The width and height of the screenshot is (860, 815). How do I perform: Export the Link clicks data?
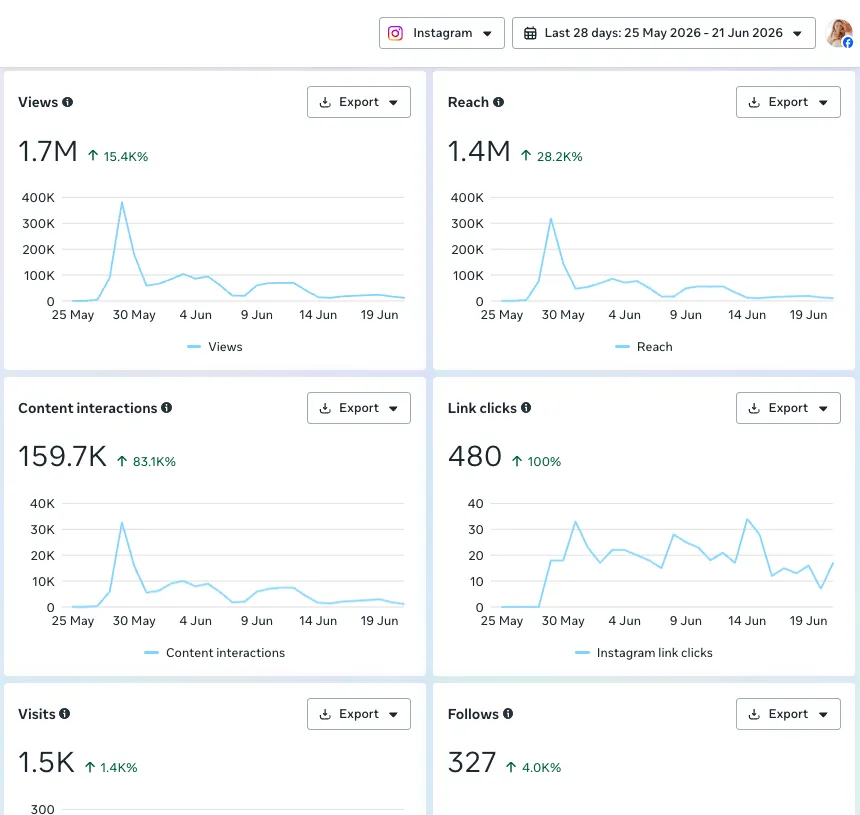[788, 408]
